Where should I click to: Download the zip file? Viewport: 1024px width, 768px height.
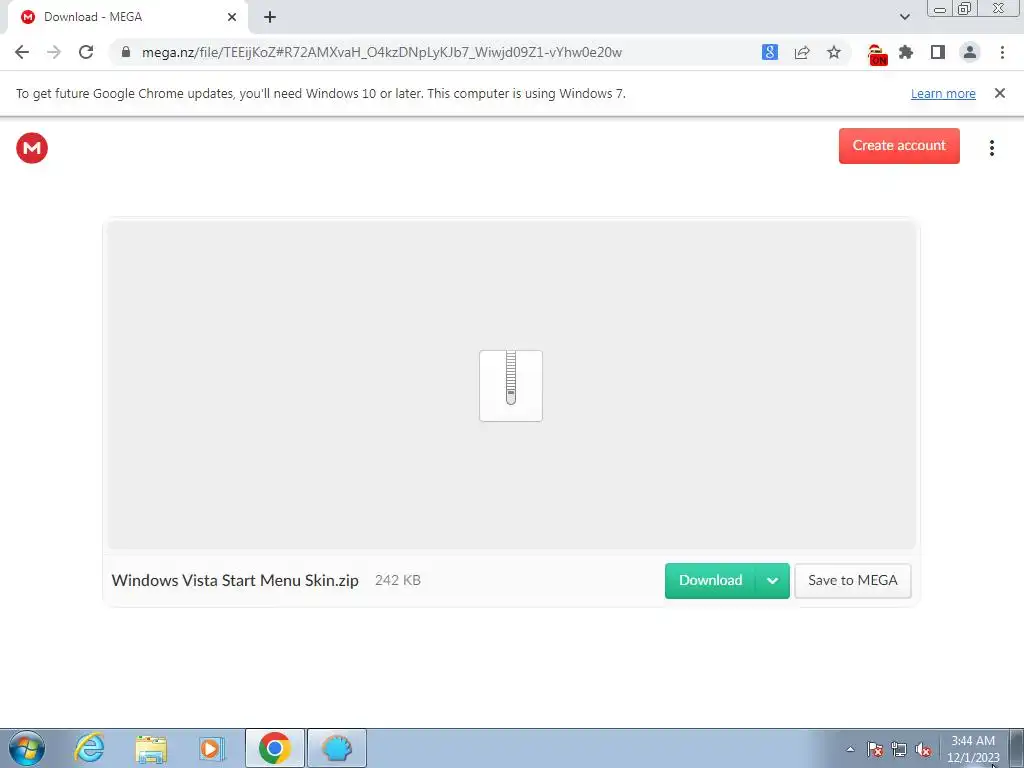point(710,581)
